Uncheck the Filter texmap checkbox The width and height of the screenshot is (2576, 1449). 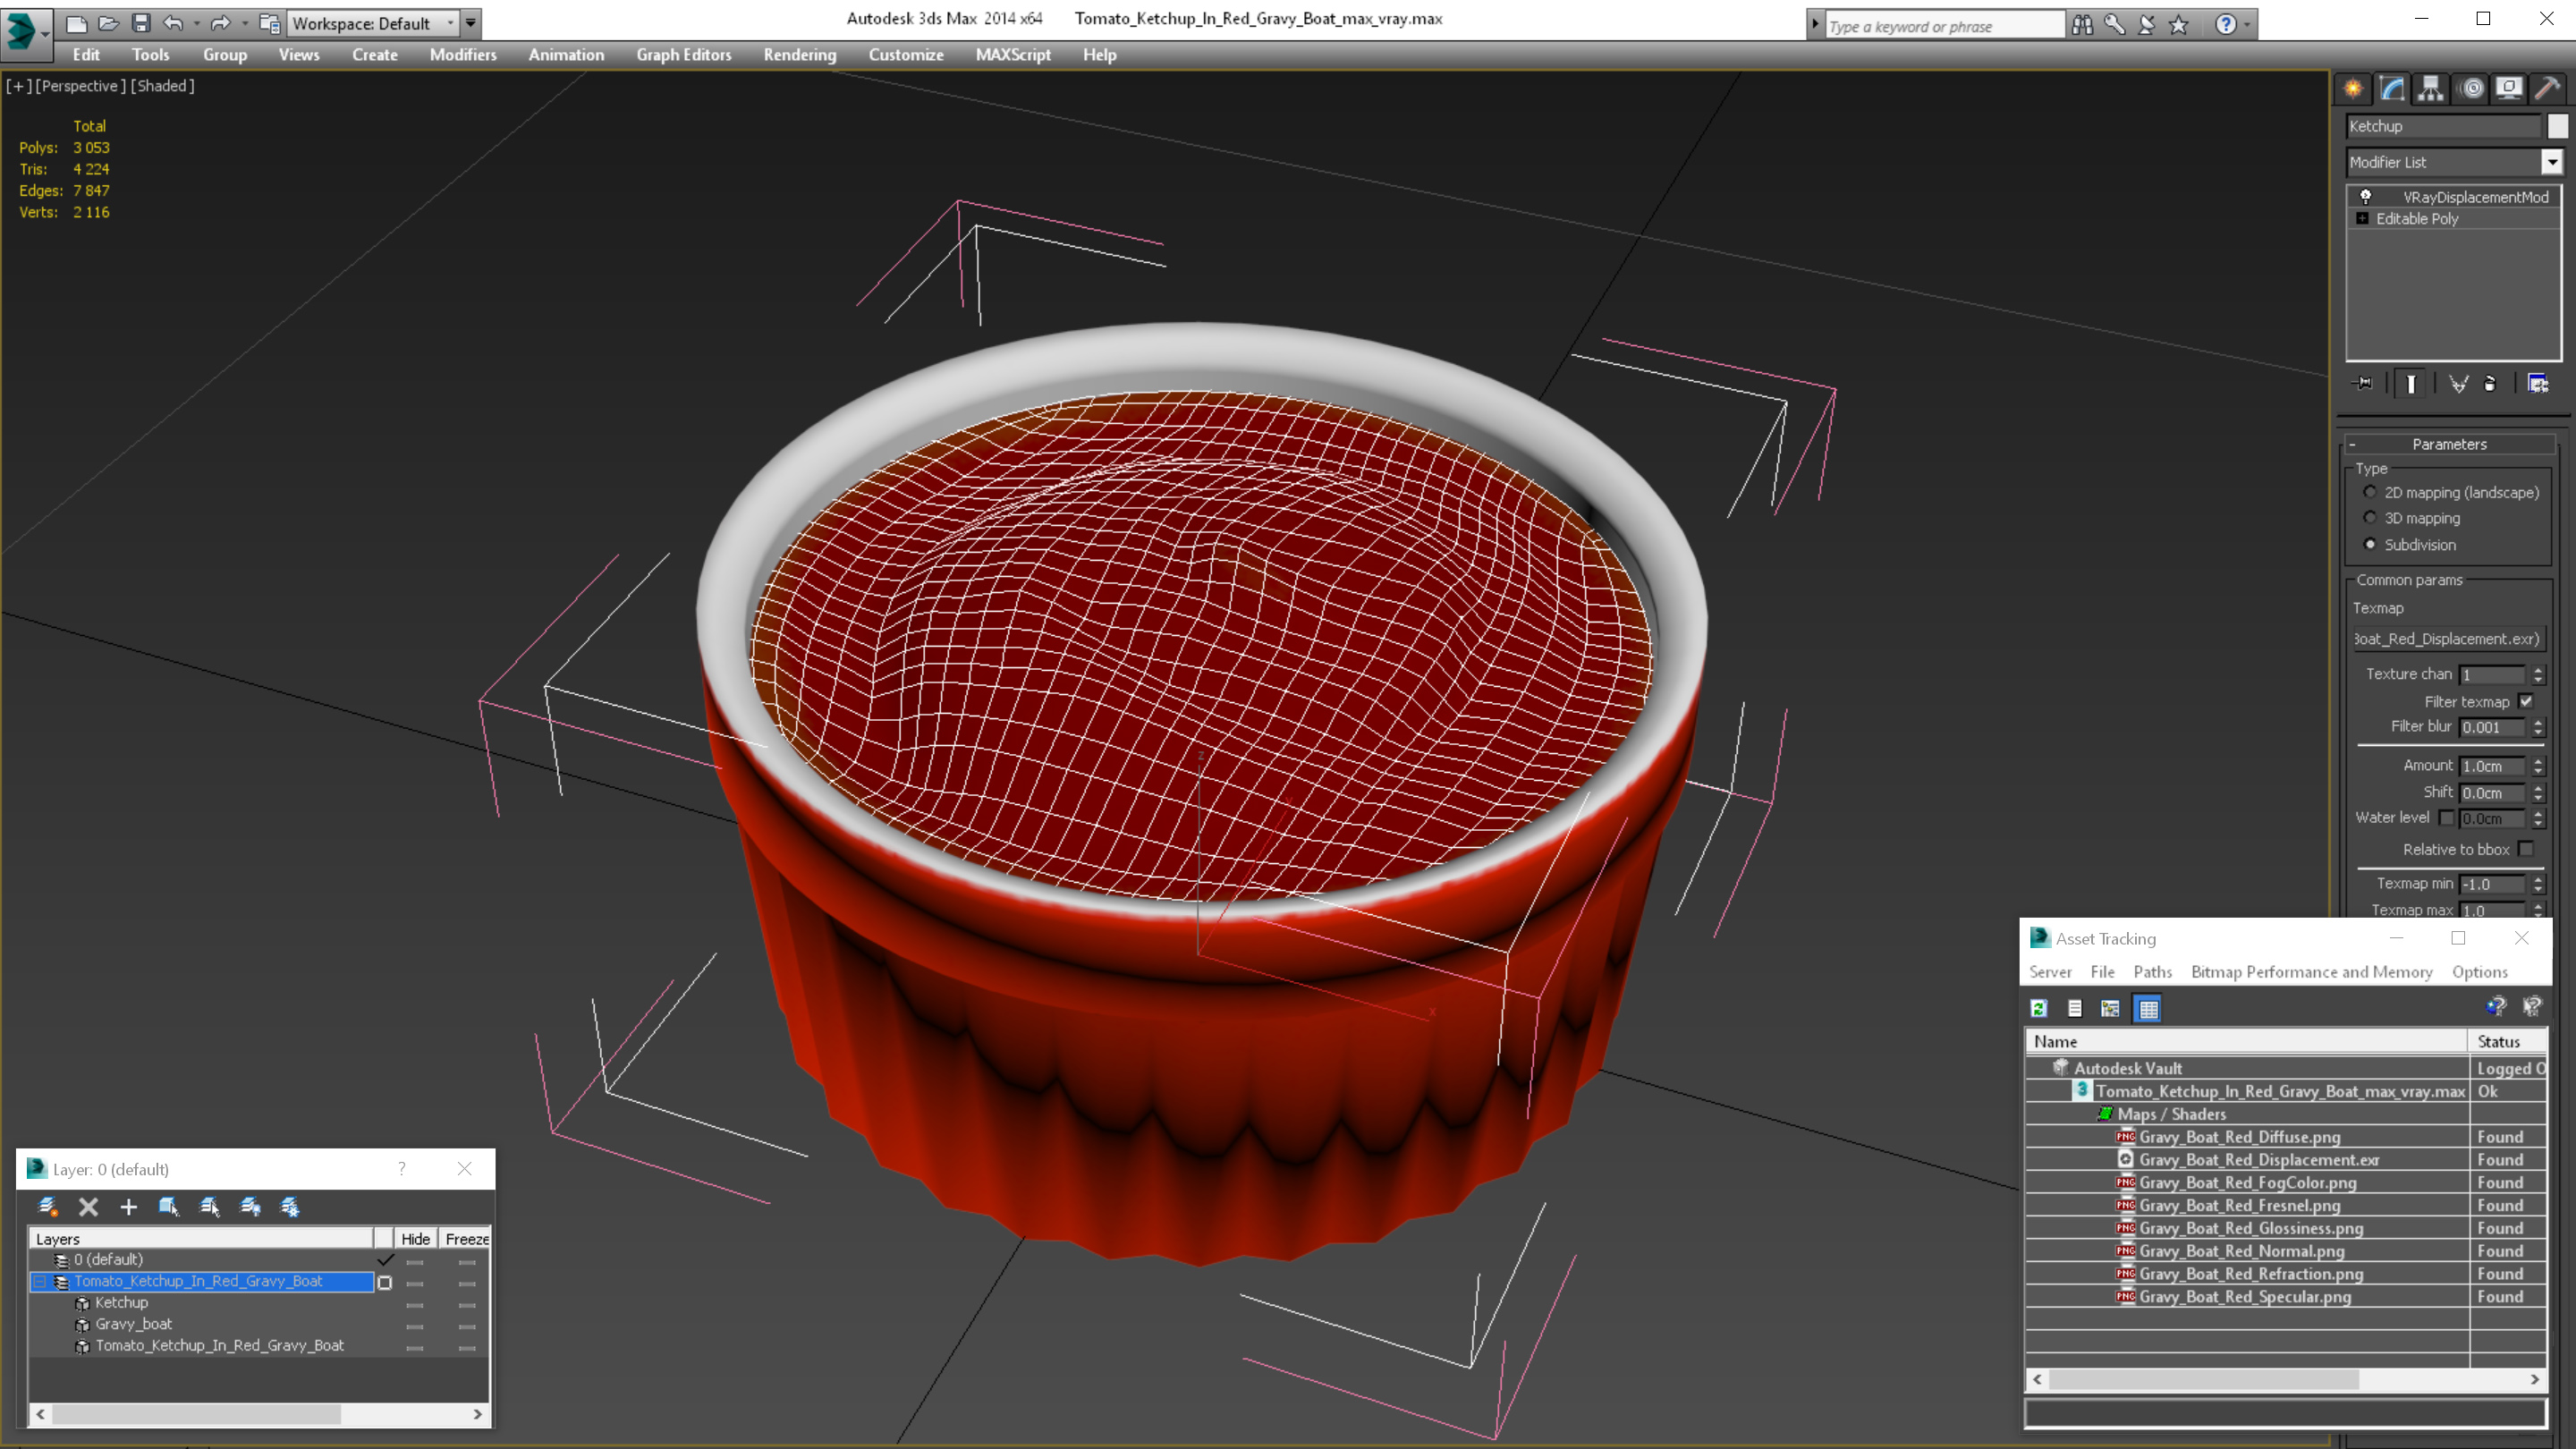[x=2526, y=701]
